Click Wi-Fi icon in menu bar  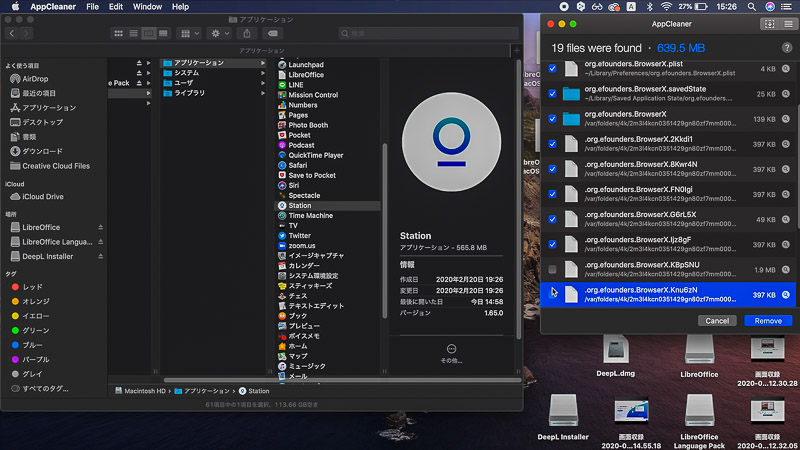click(x=666, y=7)
